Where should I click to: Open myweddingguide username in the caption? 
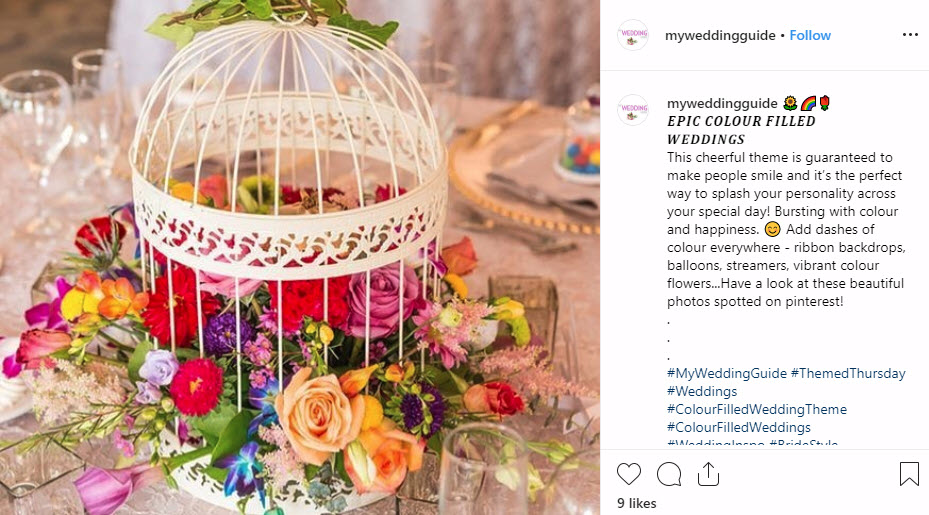(722, 104)
